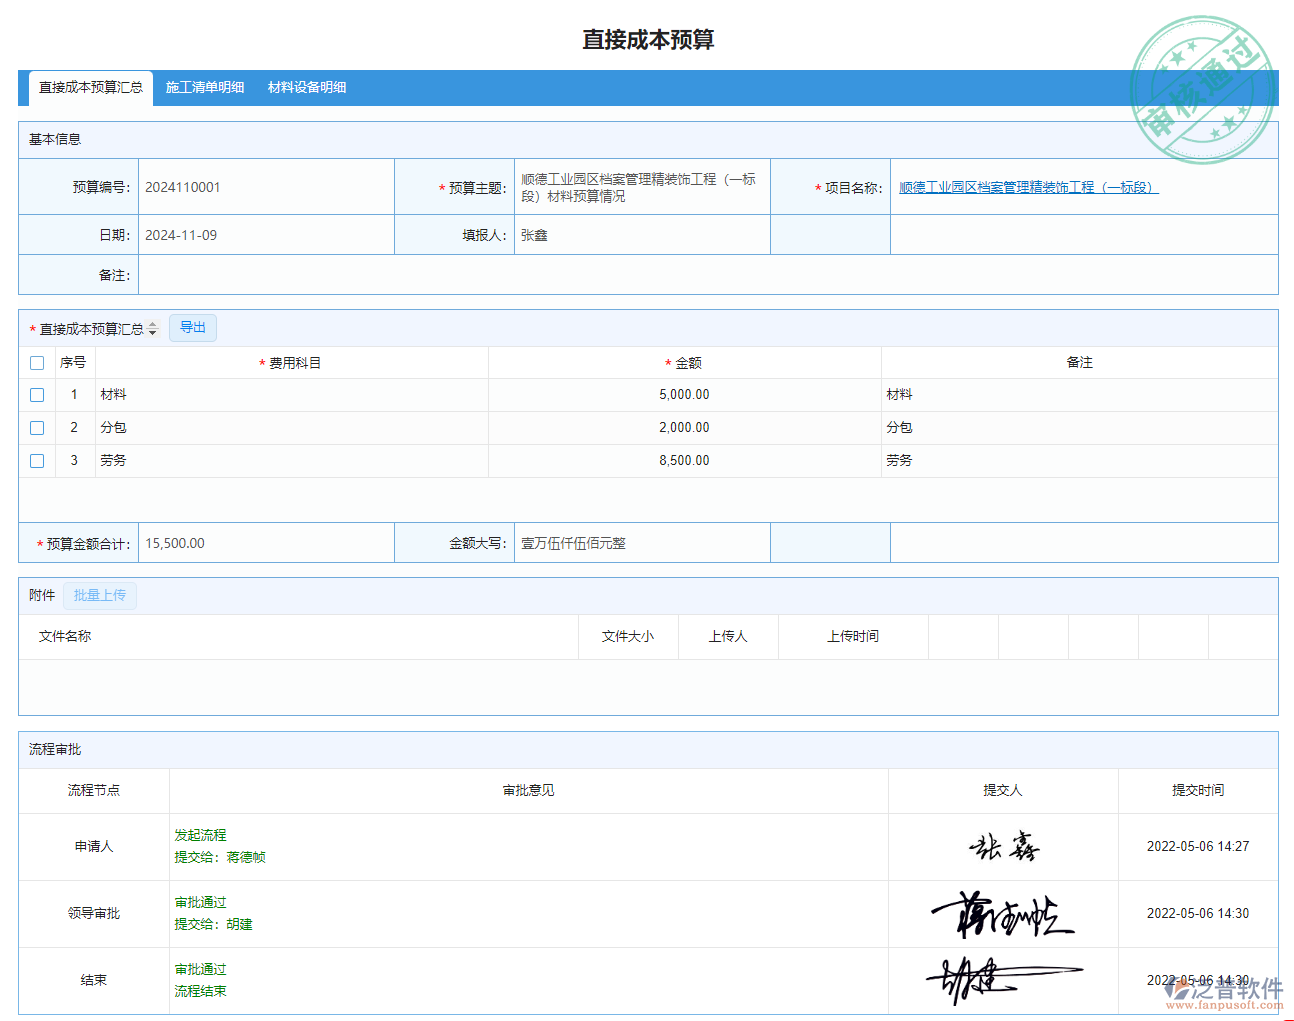Screen dimensions: 1294x1021
Task: Check the checkbox for the 材料 row
Action: click(x=37, y=395)
